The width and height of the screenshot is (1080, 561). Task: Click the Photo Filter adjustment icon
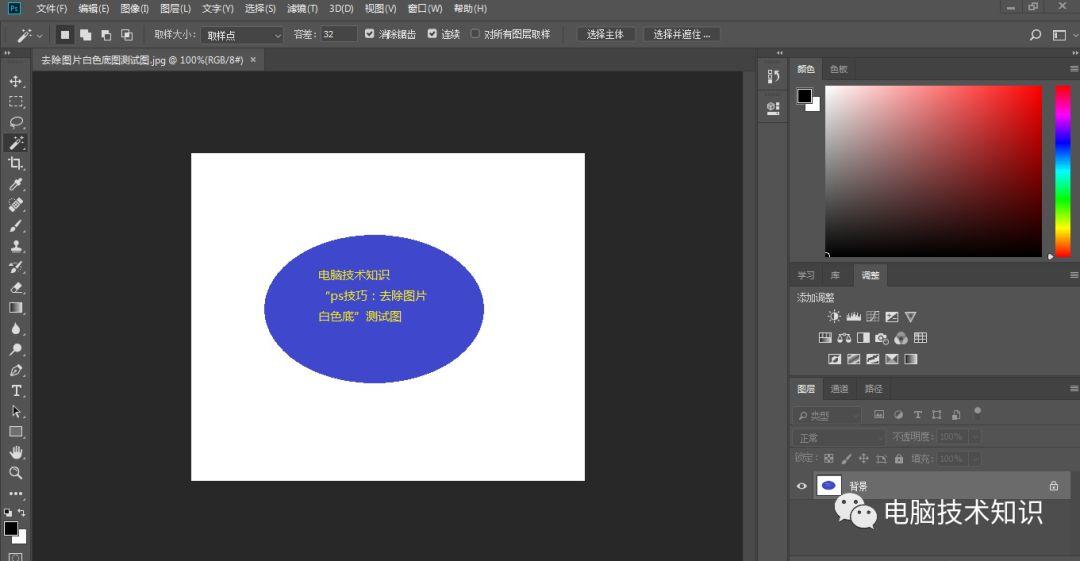pyautogui.click(x=882, y=338)
